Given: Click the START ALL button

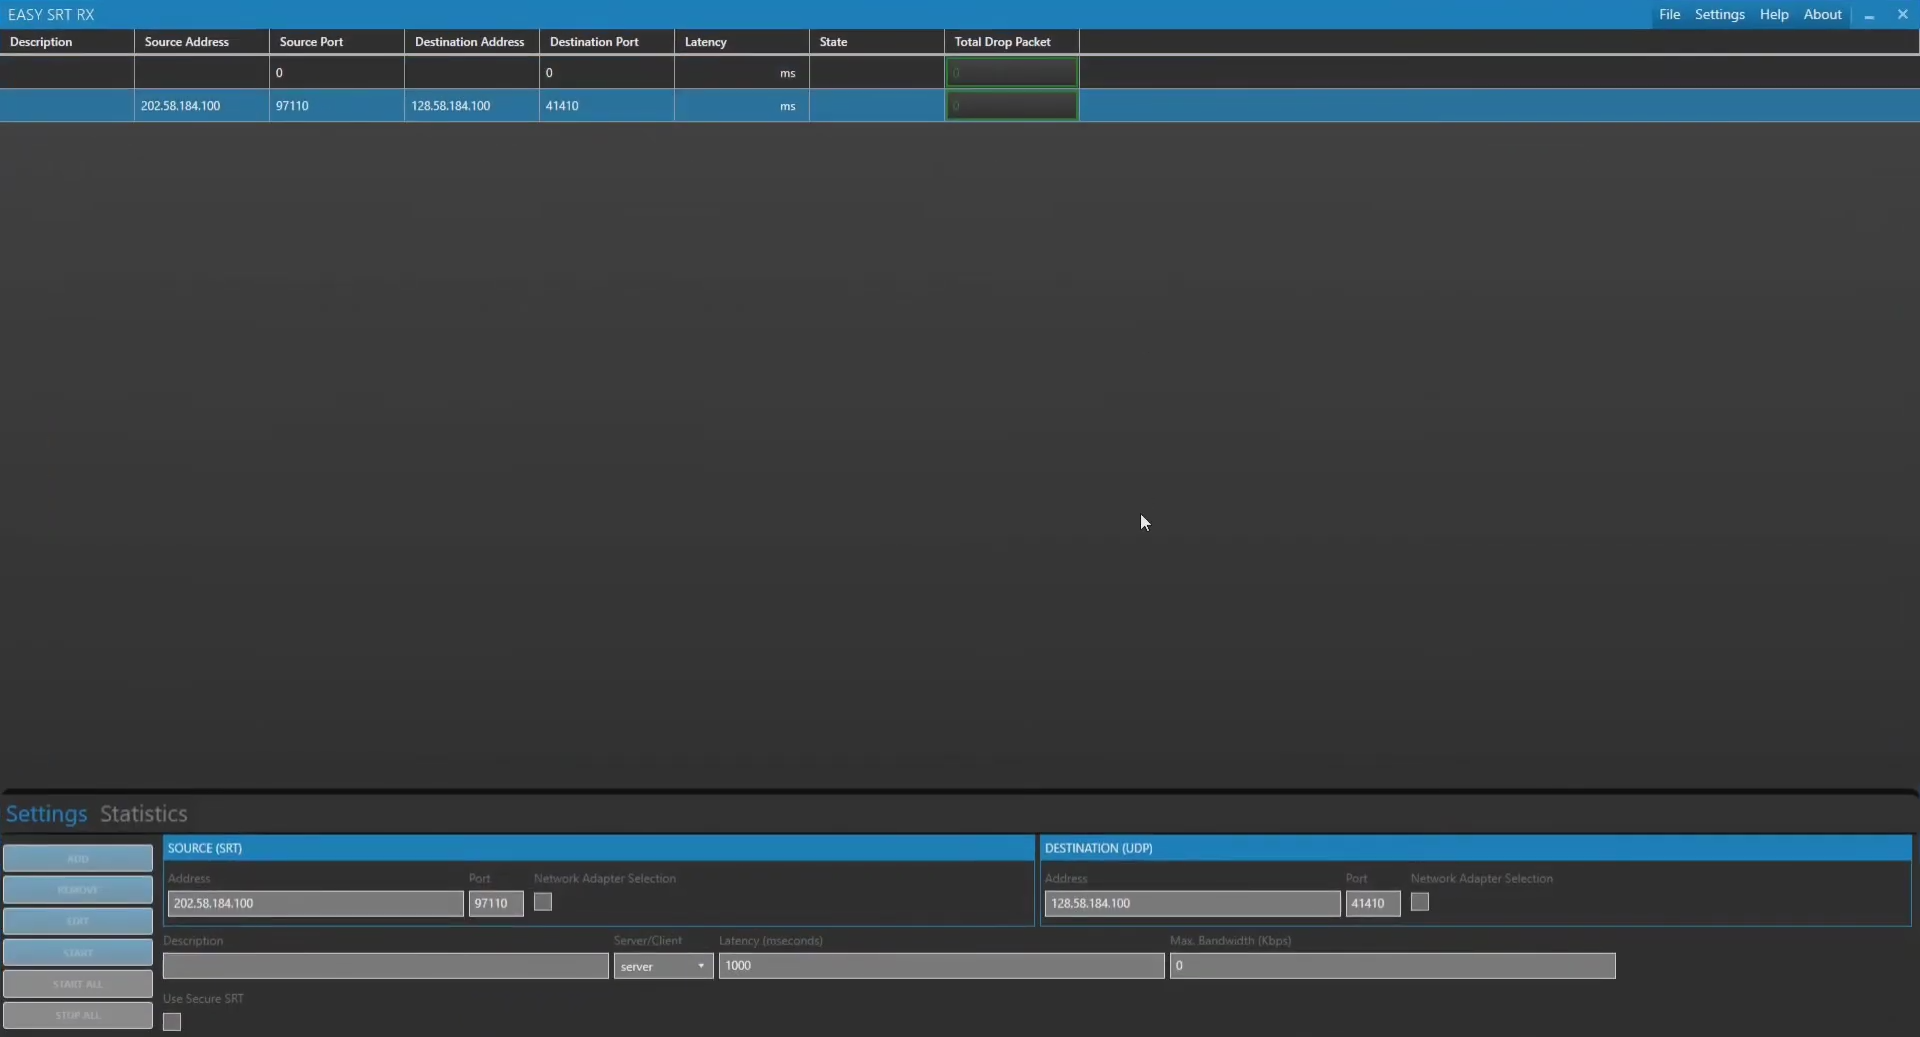Looking at the screenshot, I should (x=77, y=984).
